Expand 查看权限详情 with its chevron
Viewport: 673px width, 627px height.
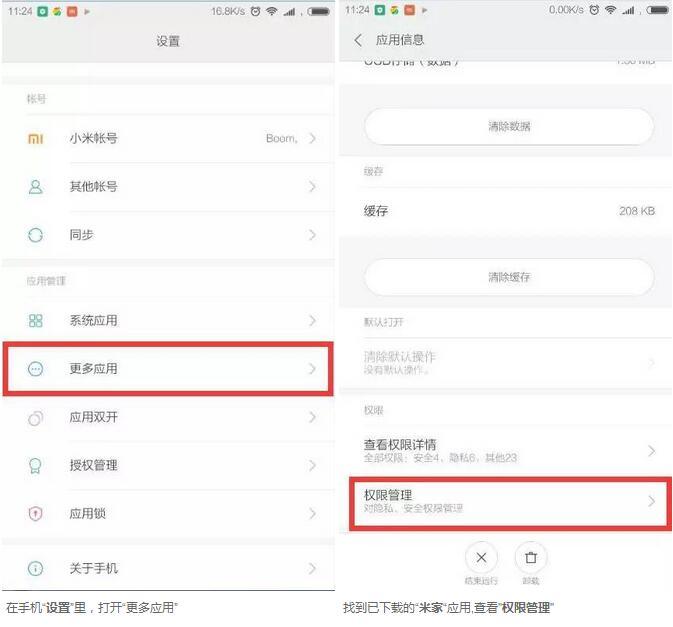pos(652,451)
